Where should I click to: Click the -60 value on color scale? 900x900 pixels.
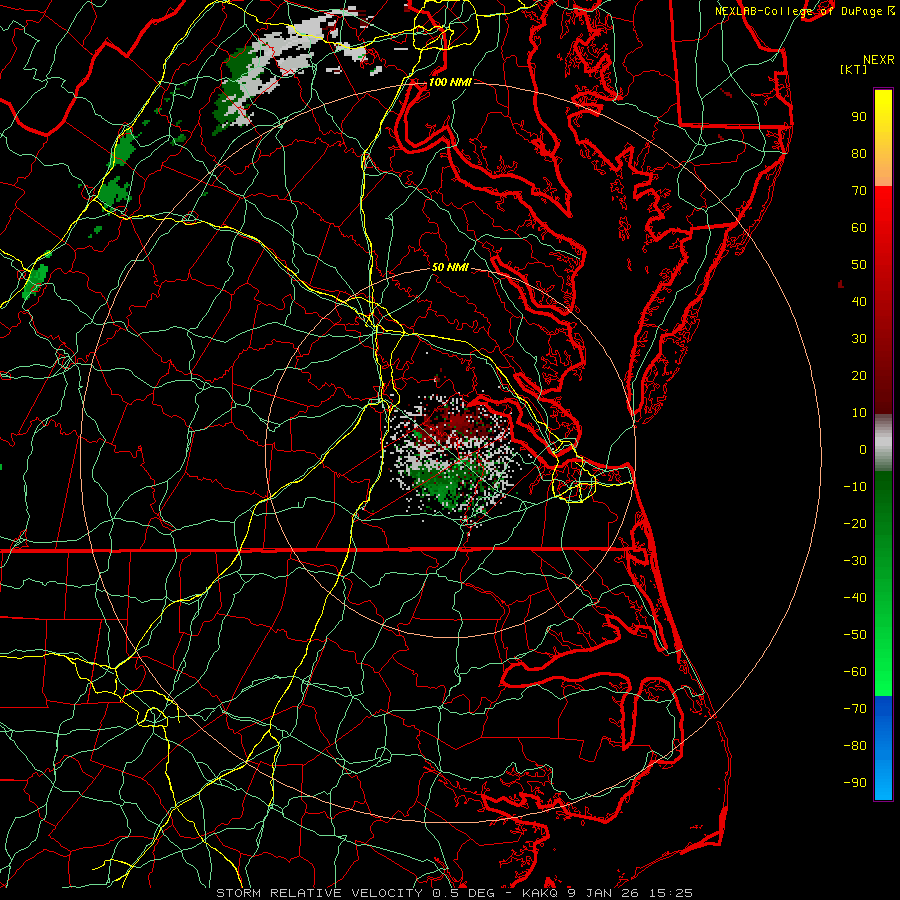(855, 672)
